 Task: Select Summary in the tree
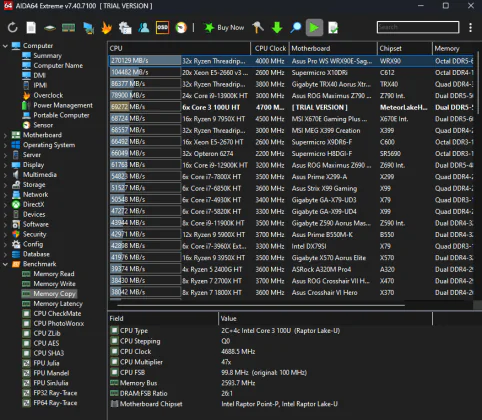47,56
